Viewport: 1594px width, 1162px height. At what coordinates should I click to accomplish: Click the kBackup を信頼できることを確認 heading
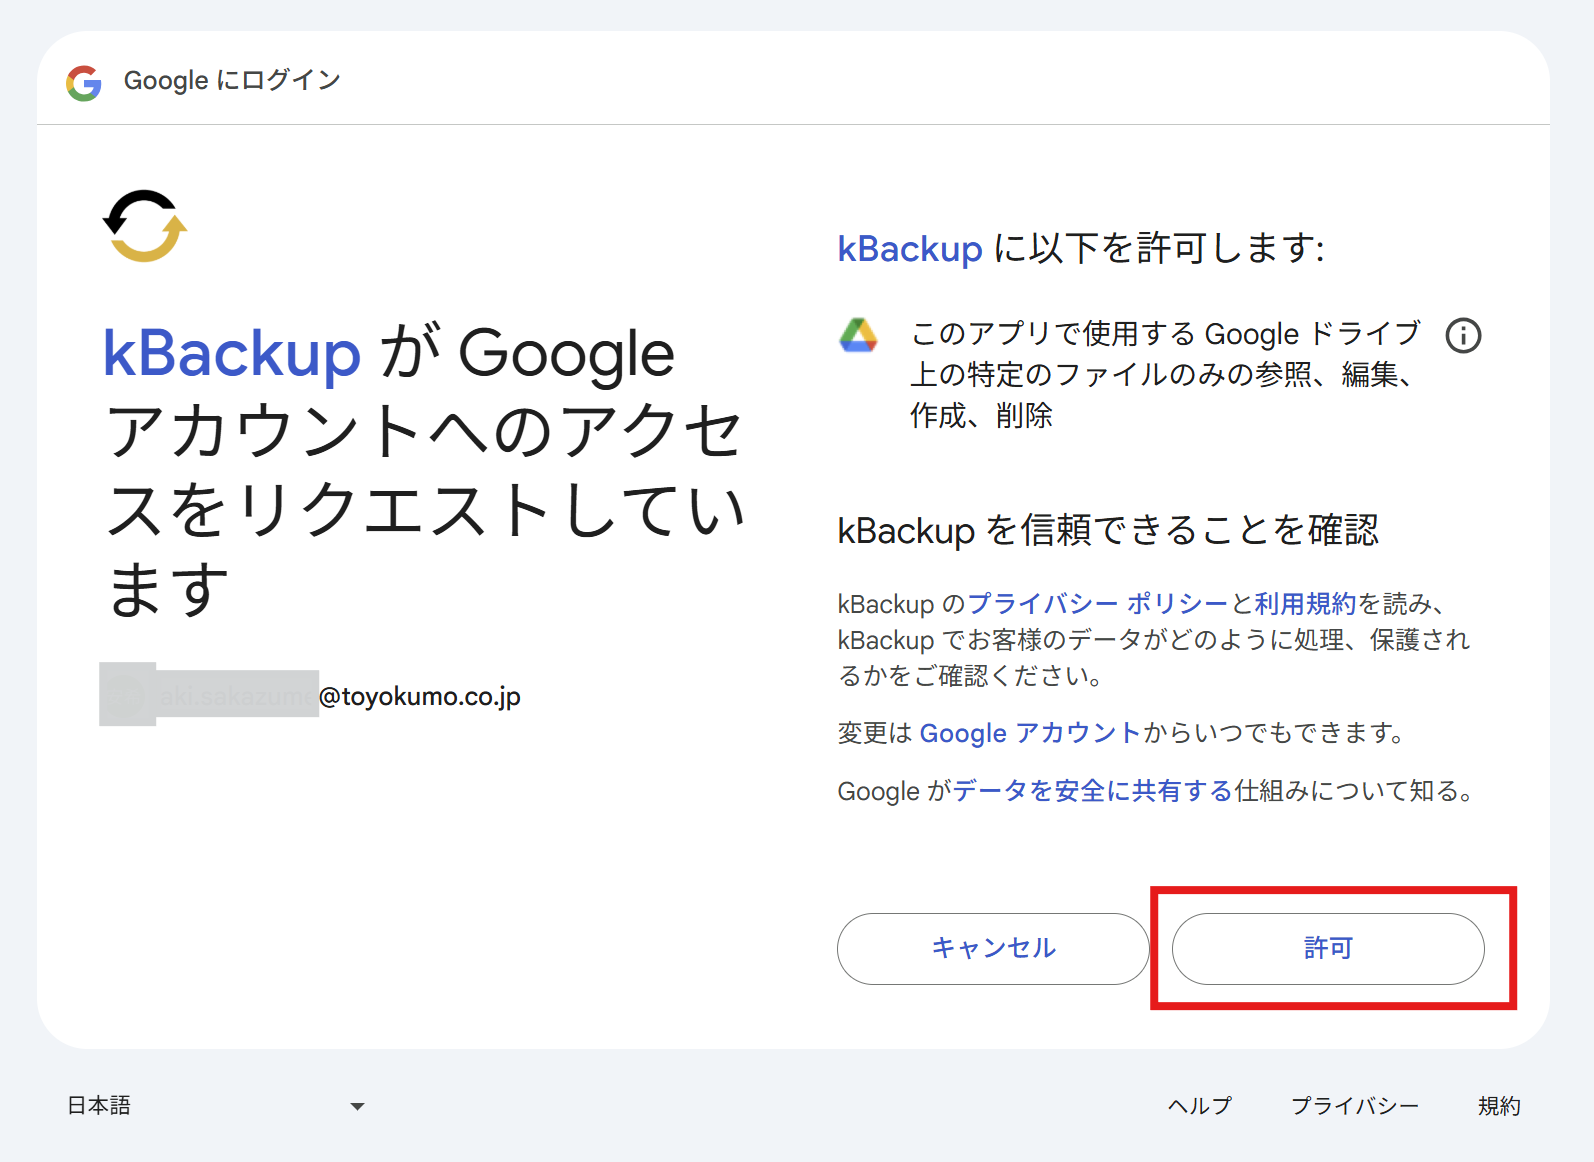coord(1107,530)
